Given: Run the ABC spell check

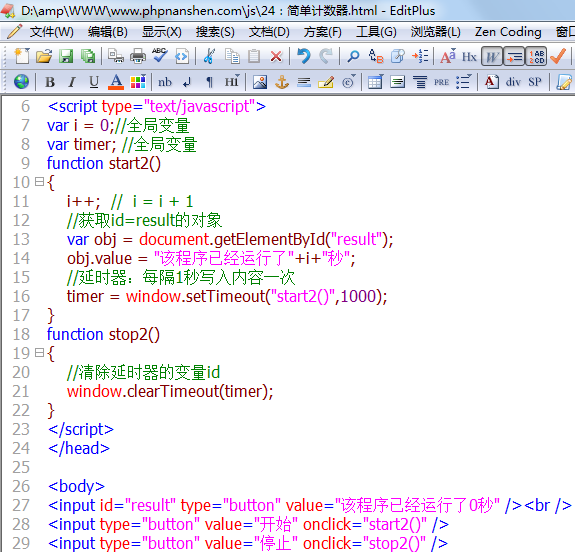Looking at the screenshot, I should [x=160, y=56].
